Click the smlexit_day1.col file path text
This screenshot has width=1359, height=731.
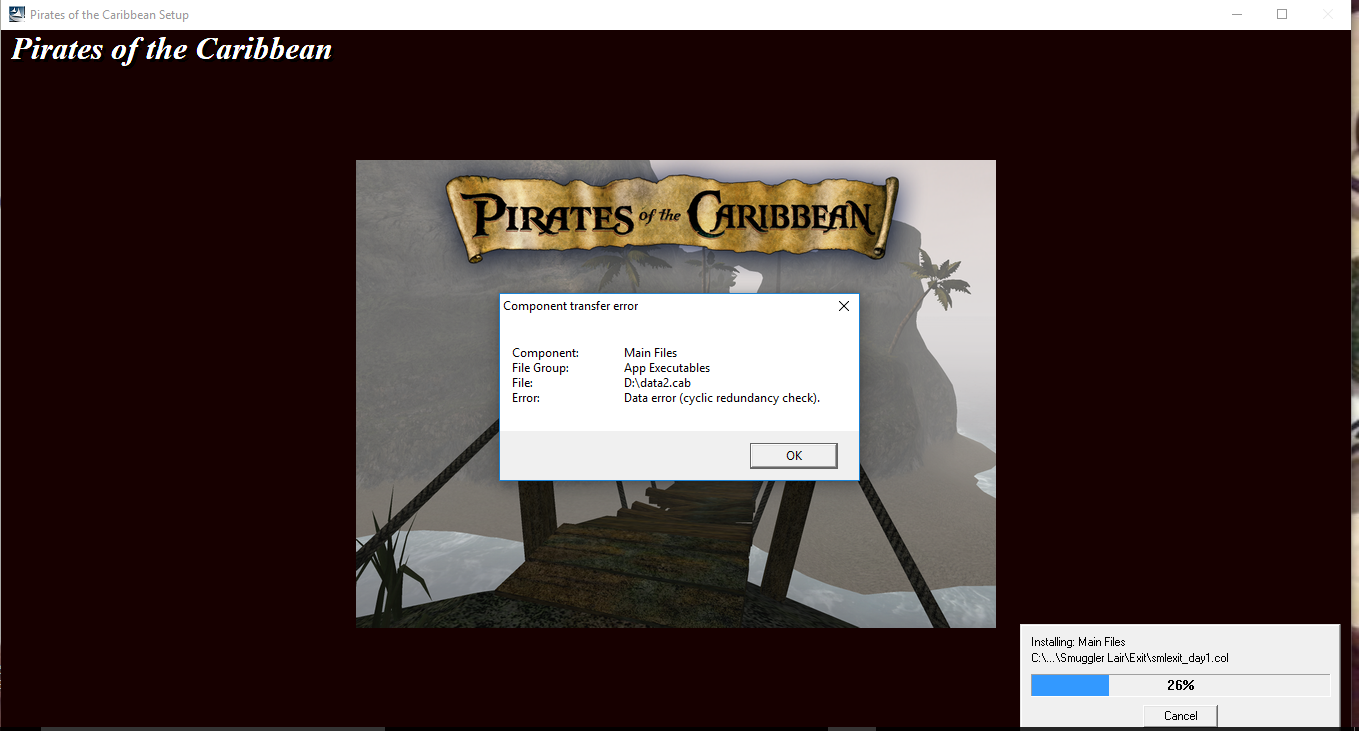[x=1129, y=658]
